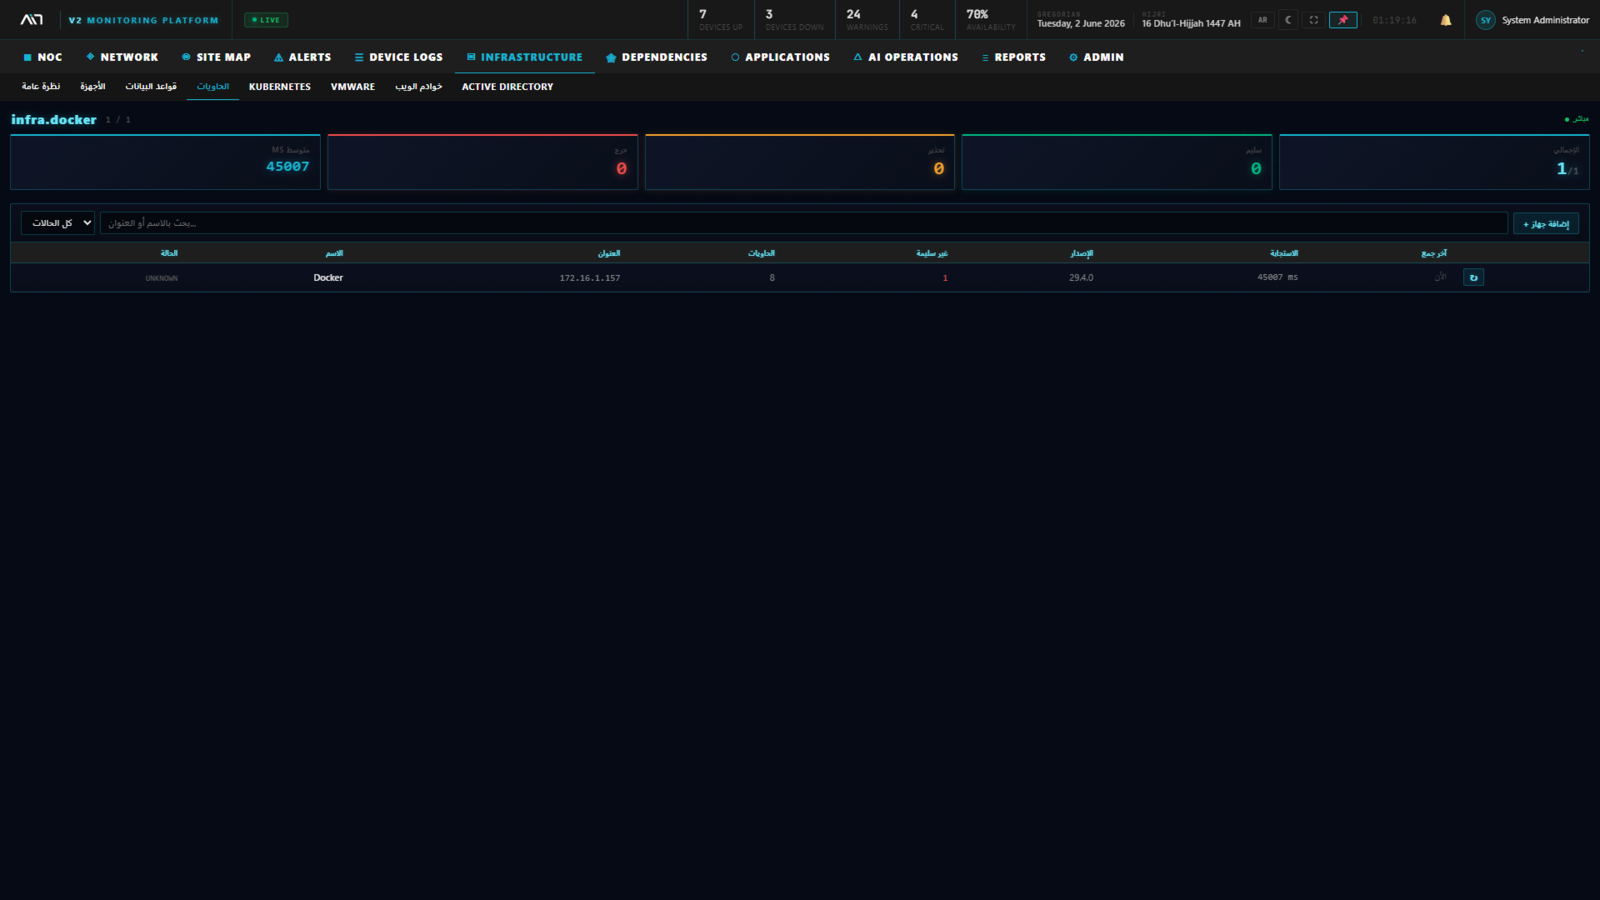Click the LIVE status badge
Image resolution: width=1600 pixels, height=900 pixels.
coord(266,20)
